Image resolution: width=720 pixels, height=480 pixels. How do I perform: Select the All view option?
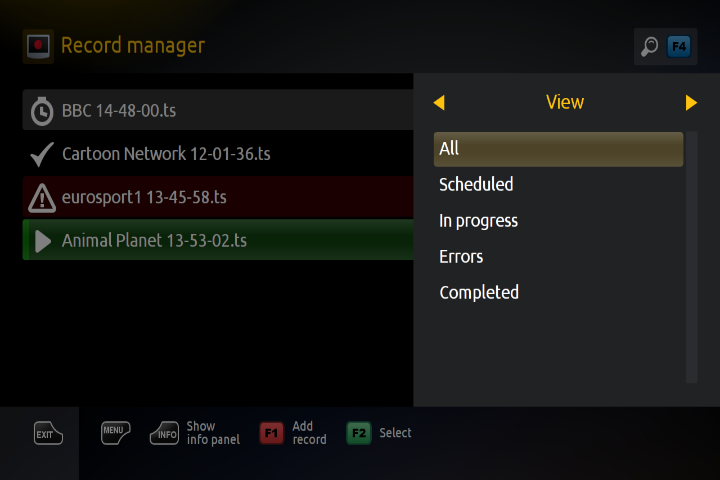pyautogui.click(x=558, y=149)
